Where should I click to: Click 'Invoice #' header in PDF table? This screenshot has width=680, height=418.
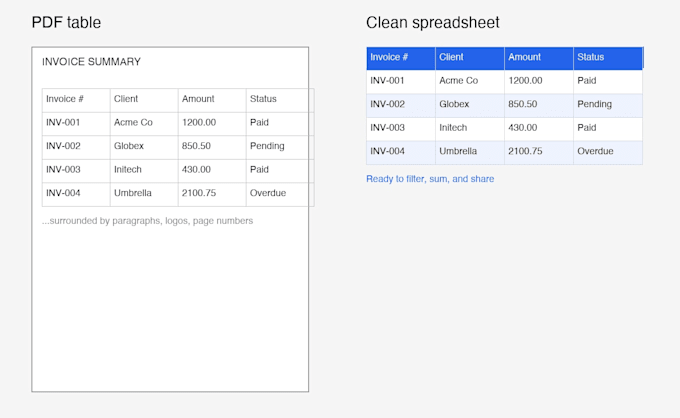[76, 100]
